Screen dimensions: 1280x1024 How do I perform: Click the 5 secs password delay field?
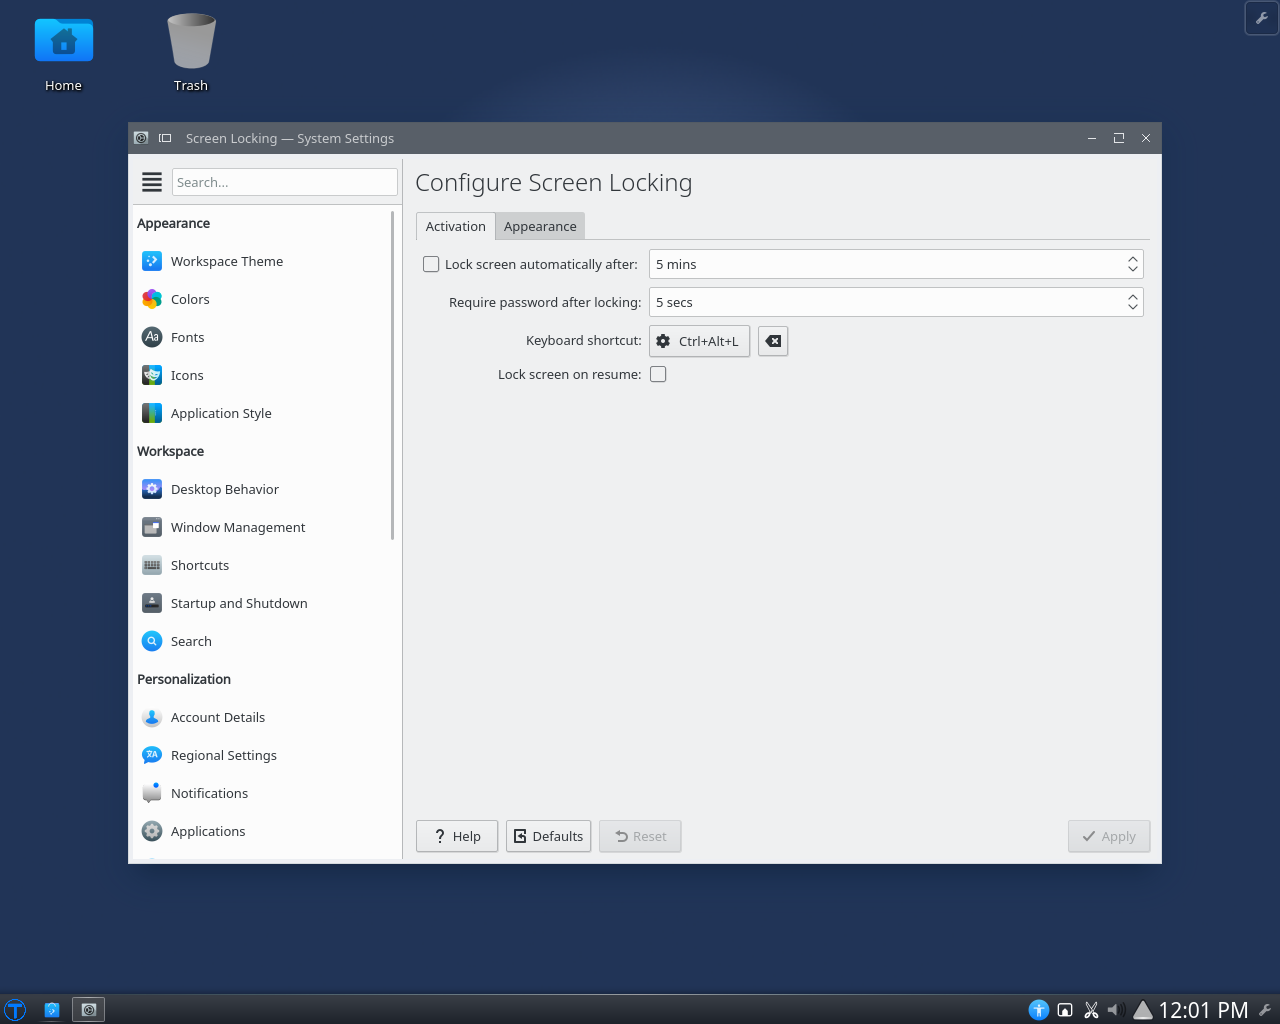896,302
